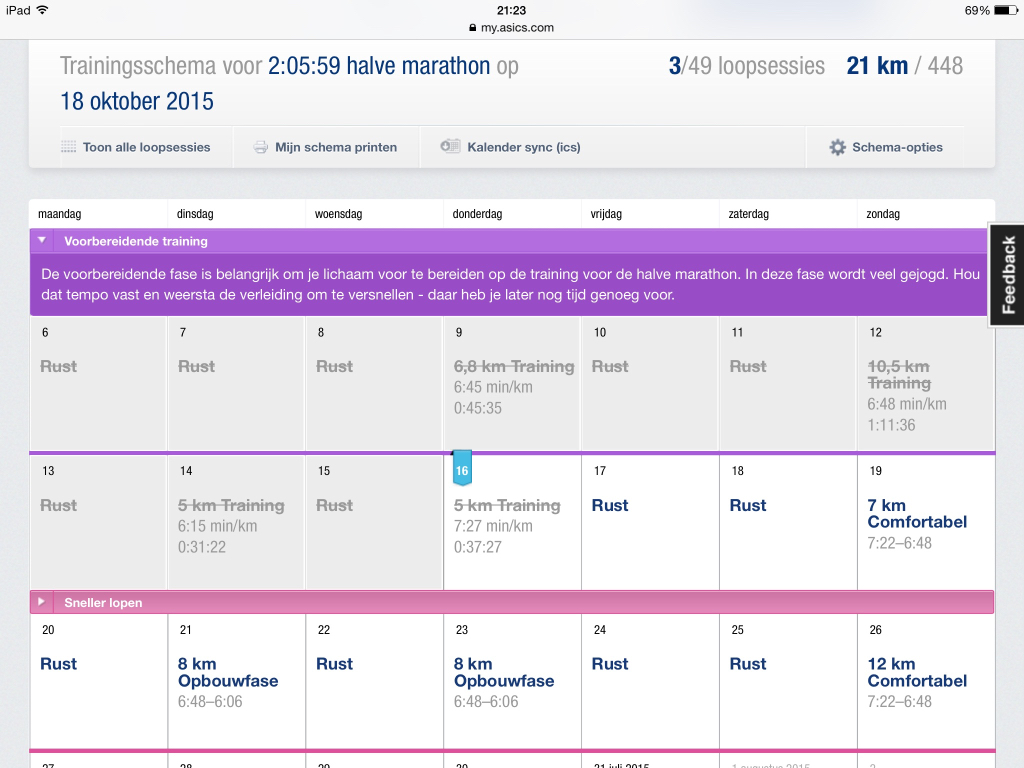Click the 'Mijn schema printen' link
Screen dimensions: 1024x768
coord(337,147)
